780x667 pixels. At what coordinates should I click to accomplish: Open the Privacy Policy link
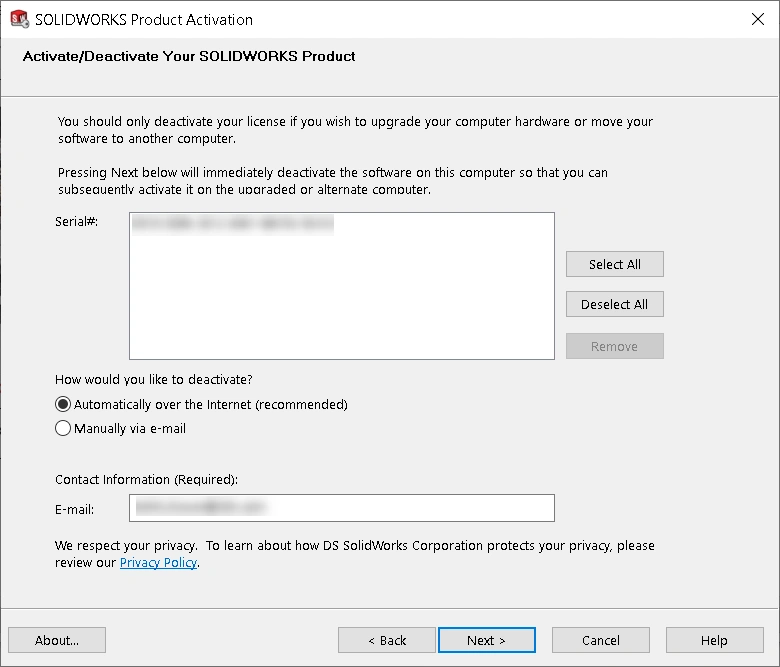158,563
